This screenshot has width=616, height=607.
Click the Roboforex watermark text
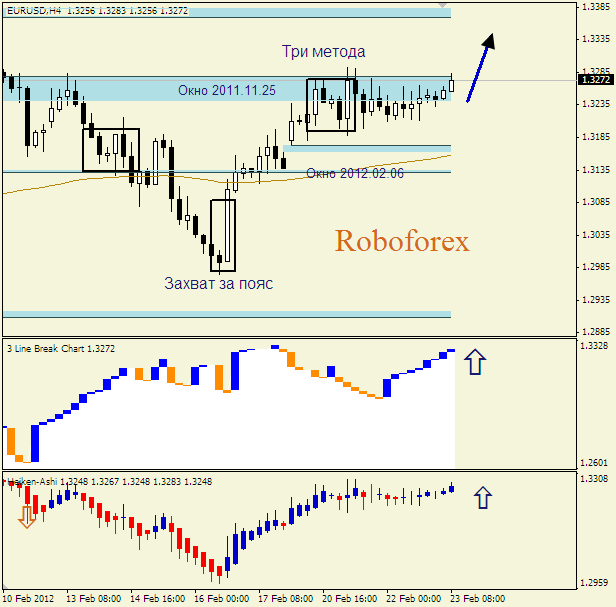(401, 241)
